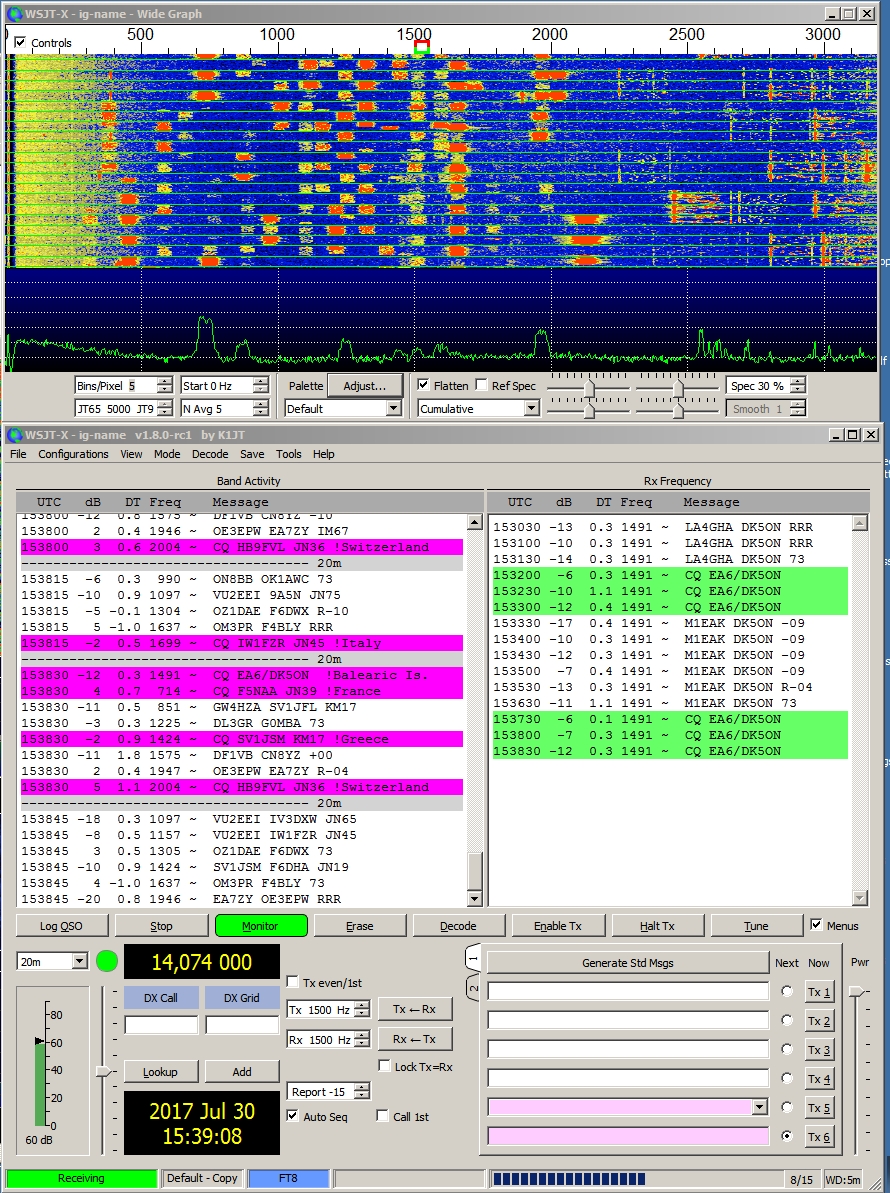890x1193 pixels.
Task: Expand the Default palette dropdown
Action: tap(393, 409)
